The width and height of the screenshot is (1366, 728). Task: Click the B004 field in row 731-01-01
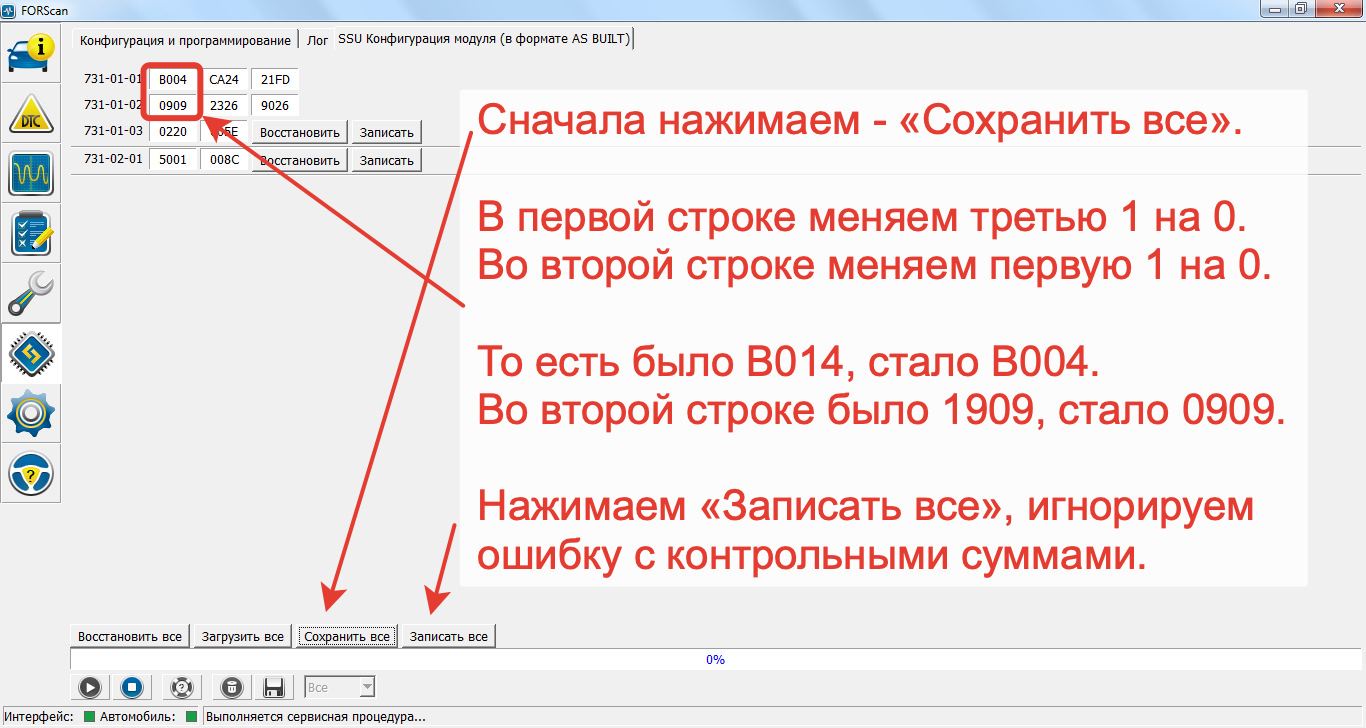click(173, 80)
